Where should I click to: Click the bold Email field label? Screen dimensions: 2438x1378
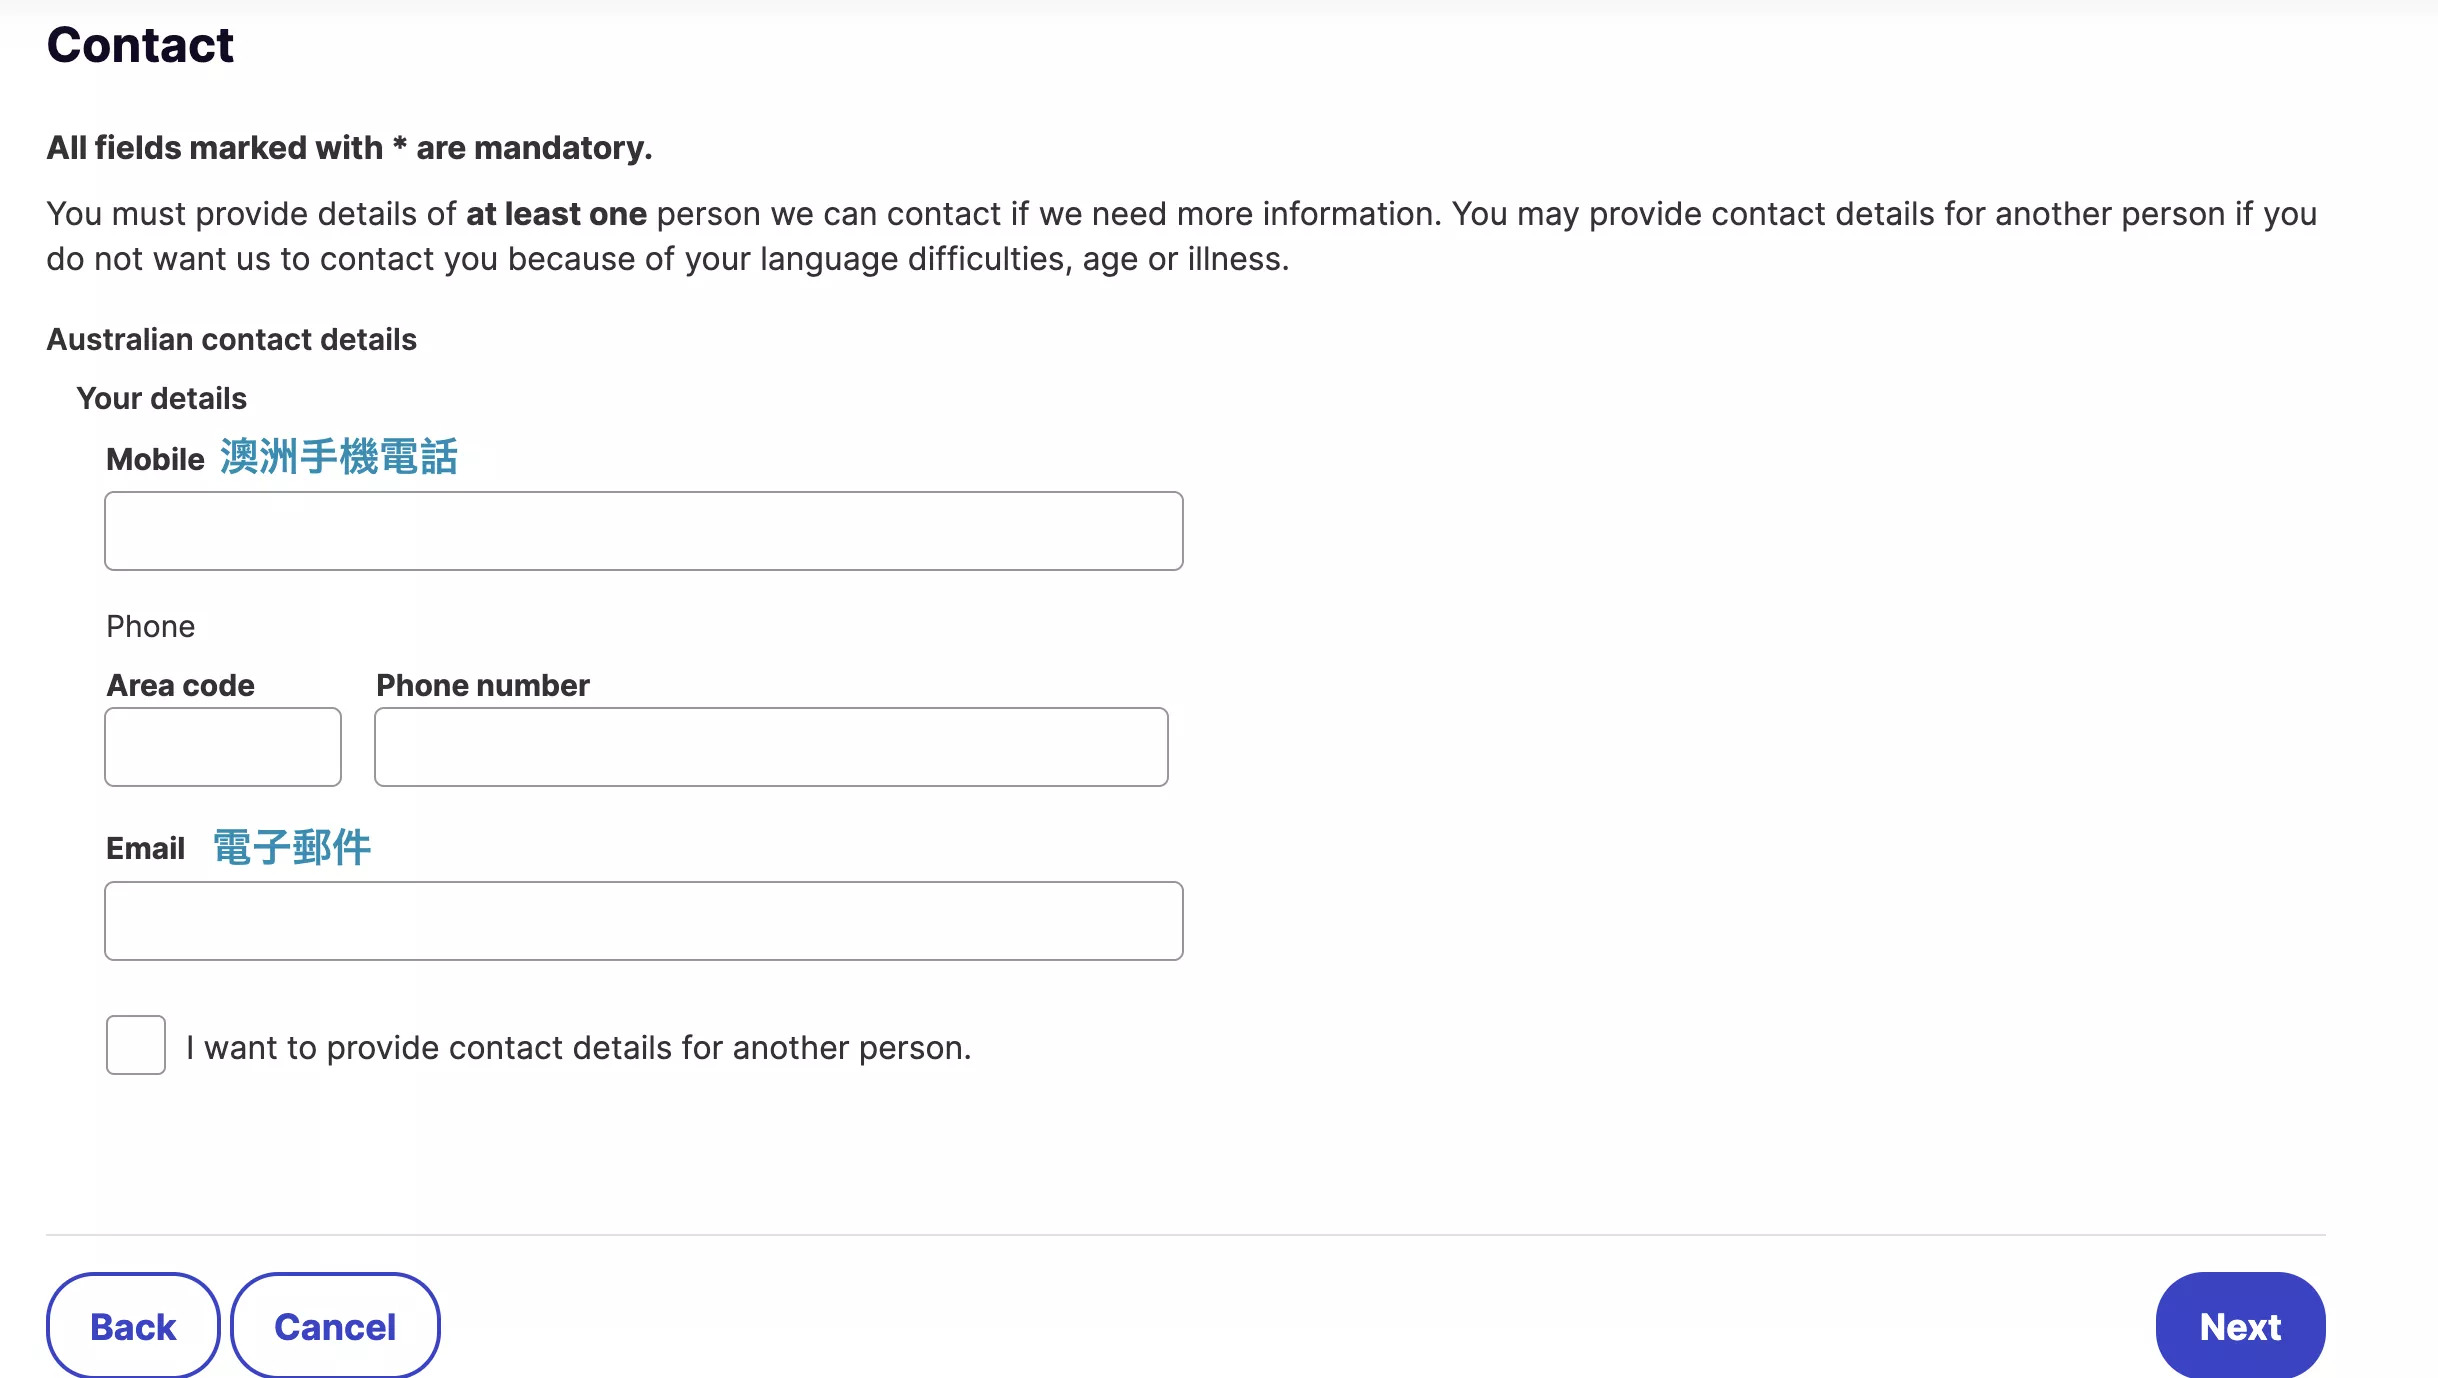point(146,848)
